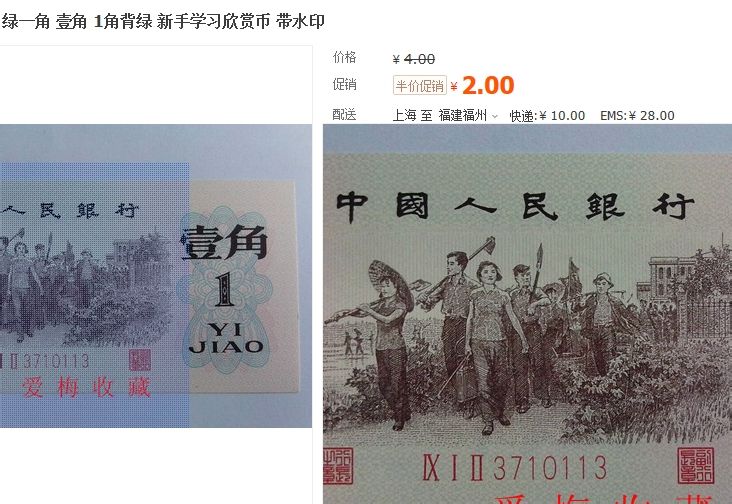Click the small chevron after 福建福州

pos(495,116)
